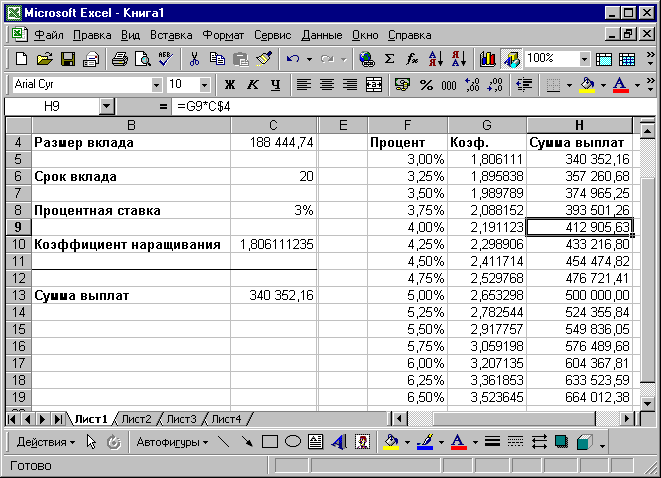Insert WordArt slanted A icon
This screenshot has height=478, width=661.
(339, 442)
